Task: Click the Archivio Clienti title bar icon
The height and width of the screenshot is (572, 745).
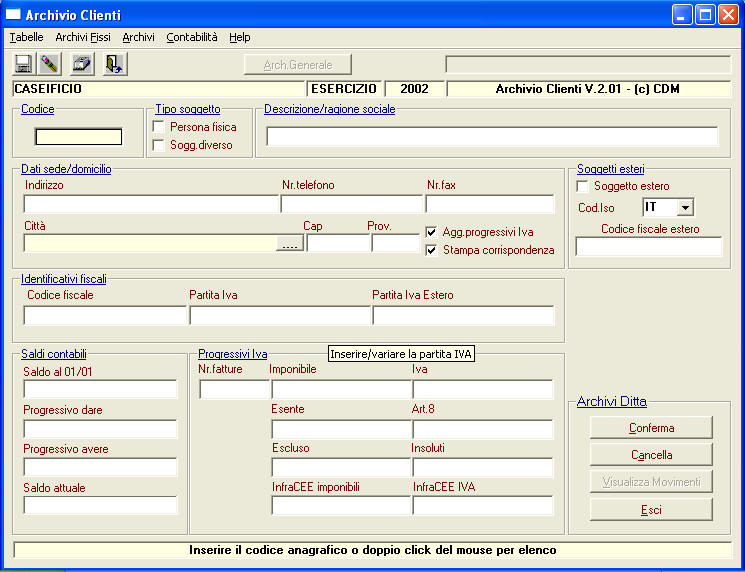Action: (x=13, y=15)
